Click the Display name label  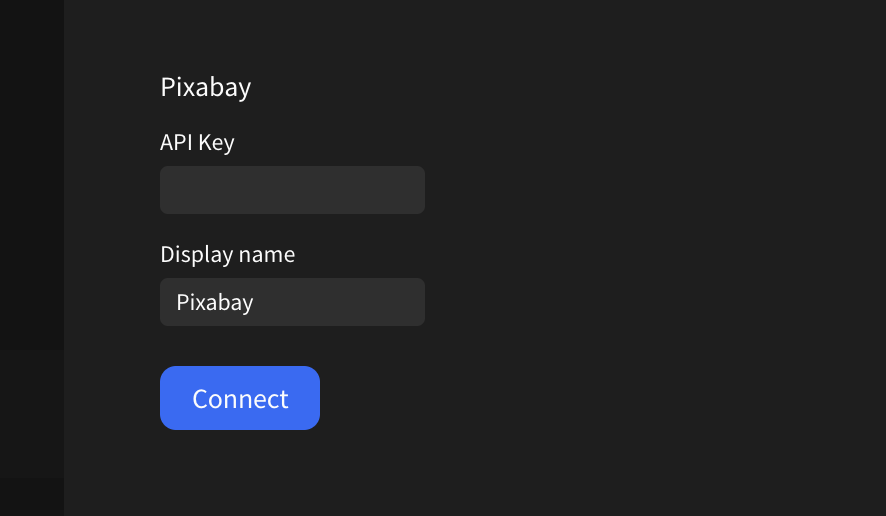227,254
